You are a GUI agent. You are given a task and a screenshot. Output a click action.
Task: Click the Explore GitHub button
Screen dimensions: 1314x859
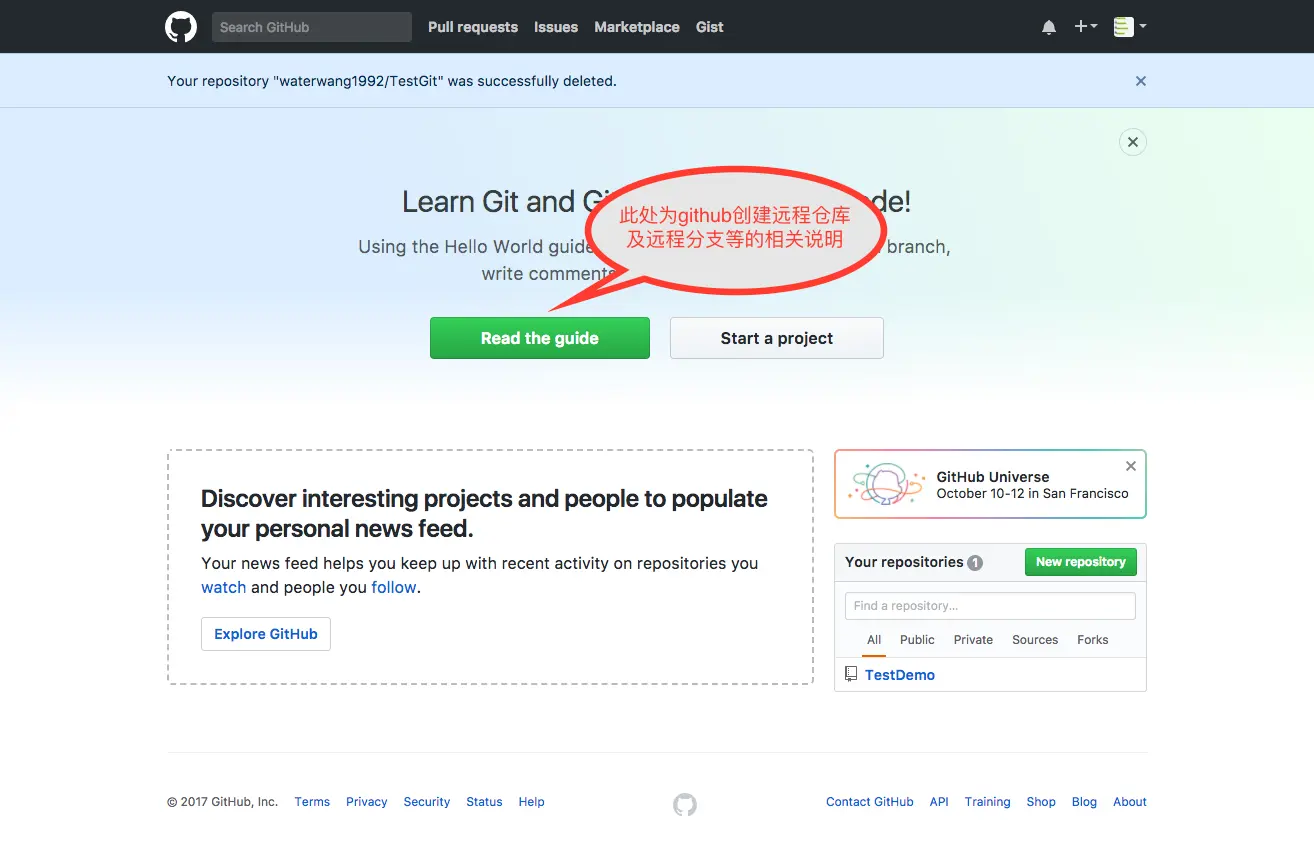(x=266, y=634)
